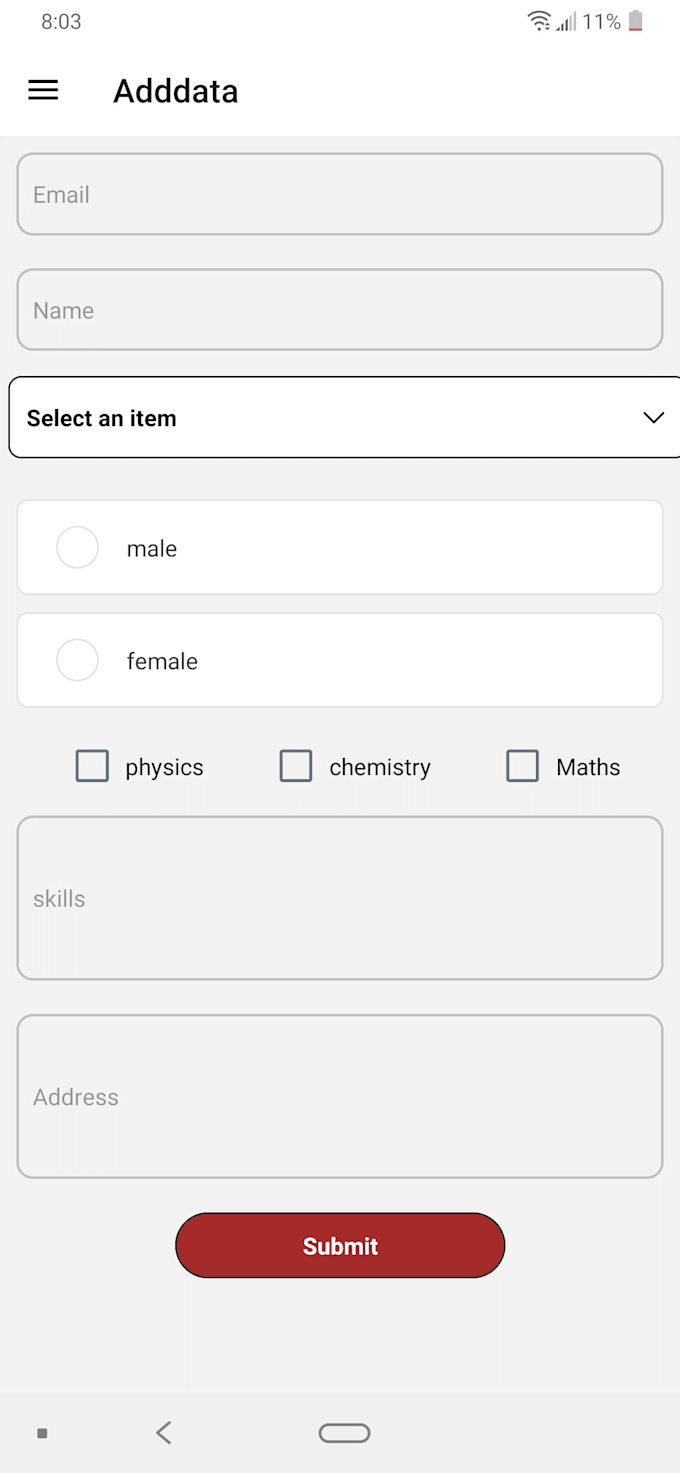Click the Address text area

tap(340, 1096)
